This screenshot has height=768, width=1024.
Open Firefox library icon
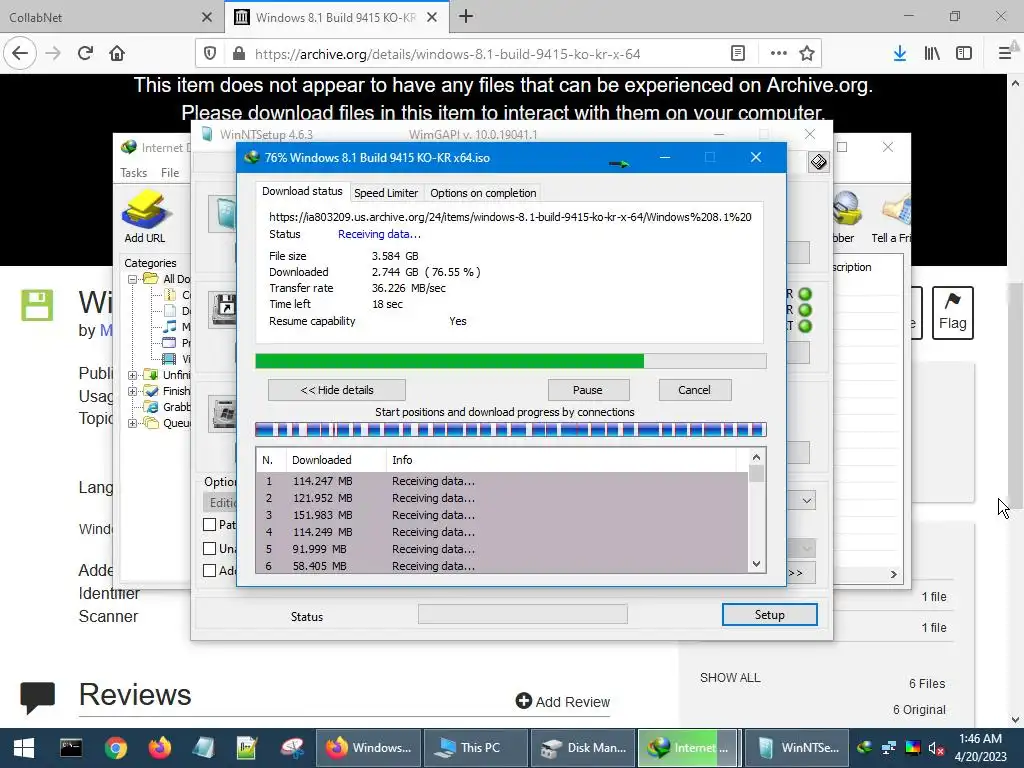(x=932, y=54)
